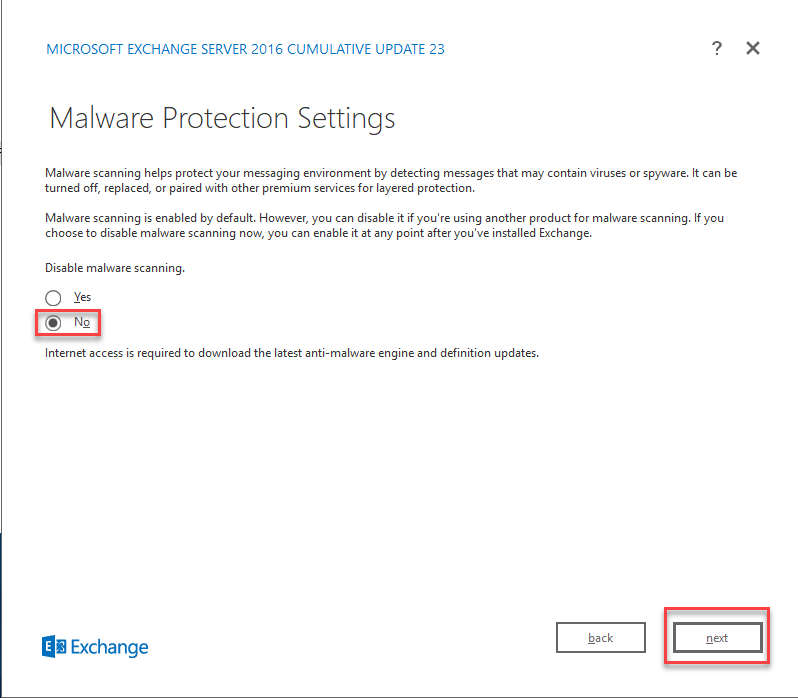The image size is (798, 698).
Task: Click the 'No' option label text
Action: [x=82, y=323]
